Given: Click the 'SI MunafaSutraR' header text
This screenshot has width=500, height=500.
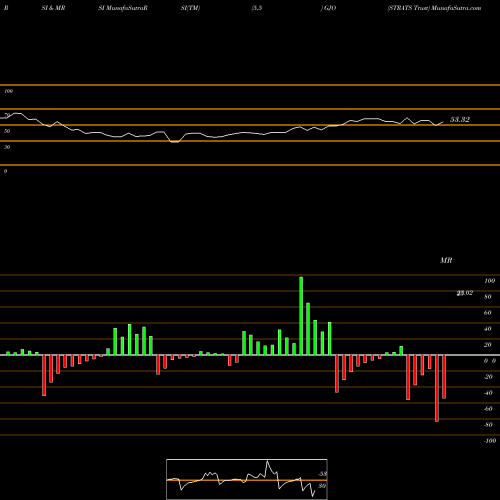Looking at the screenshot, I should point(123,8).
